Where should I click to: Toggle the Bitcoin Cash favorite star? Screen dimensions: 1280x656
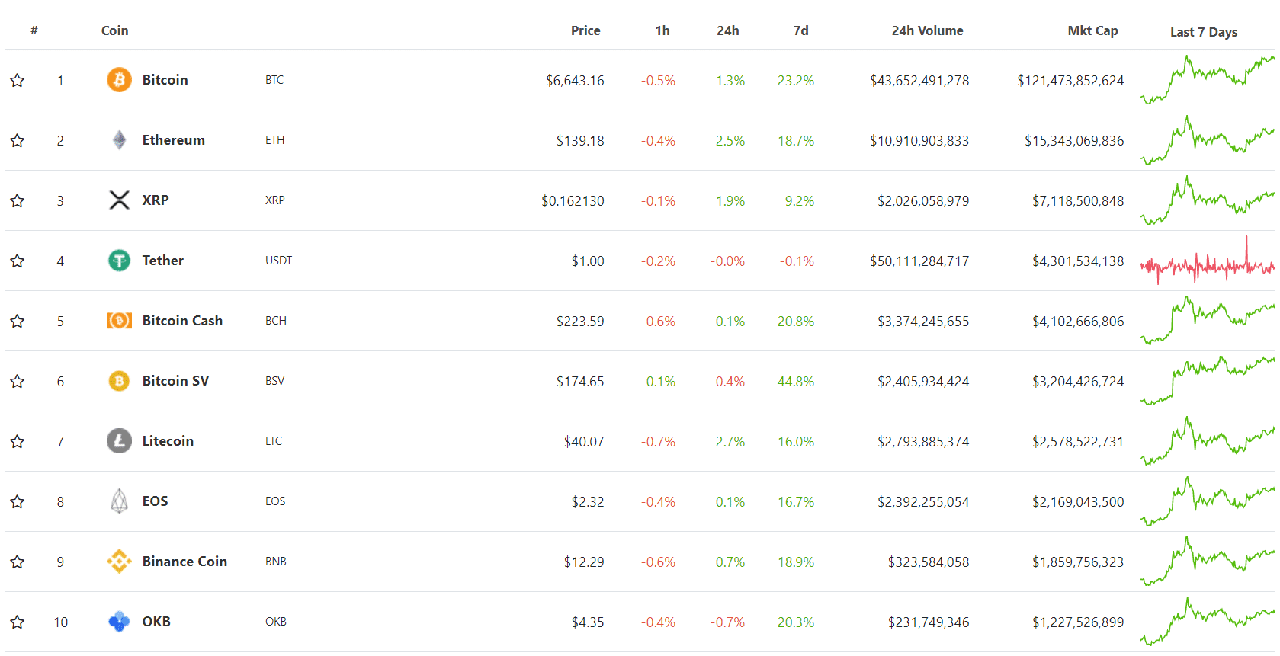point(17,320)
